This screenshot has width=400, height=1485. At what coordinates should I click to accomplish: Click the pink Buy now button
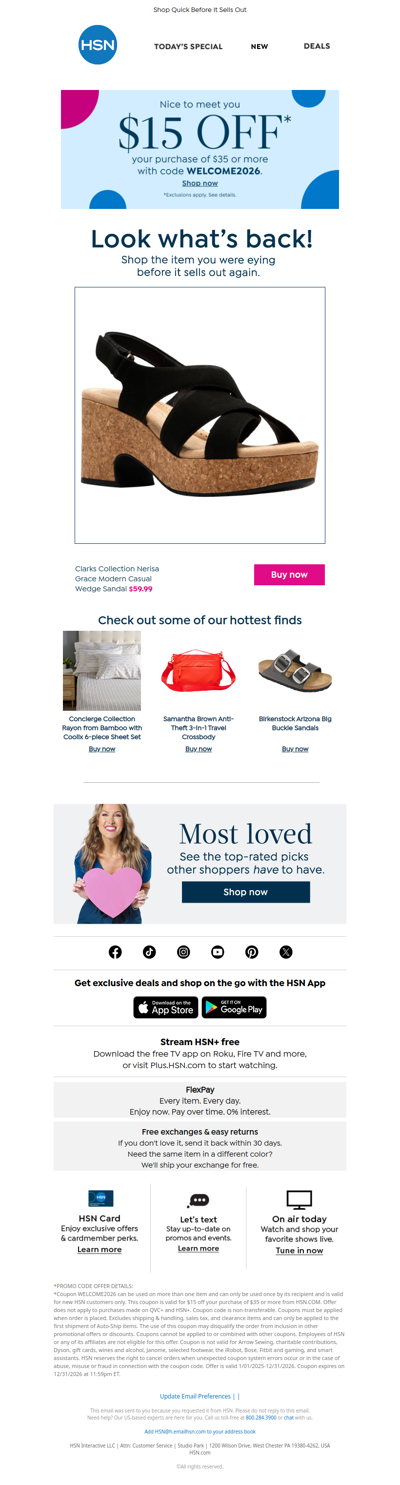click(289, 574)
